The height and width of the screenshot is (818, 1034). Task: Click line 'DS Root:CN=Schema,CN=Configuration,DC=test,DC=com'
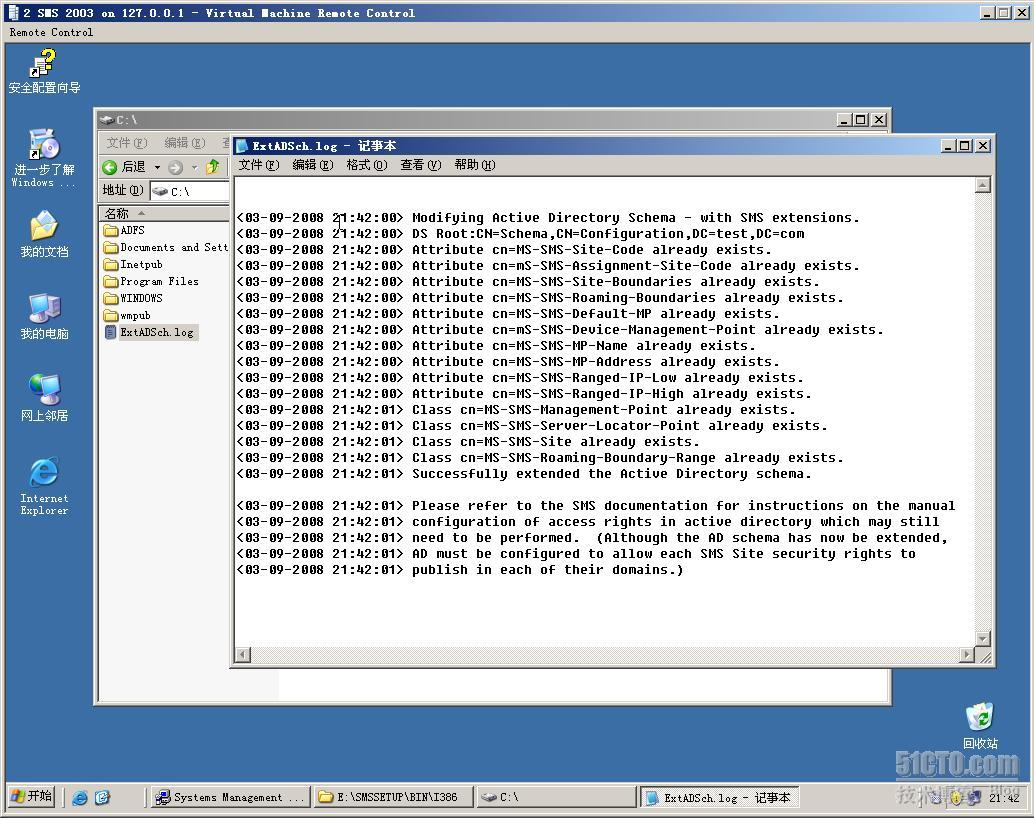point(607,234)
